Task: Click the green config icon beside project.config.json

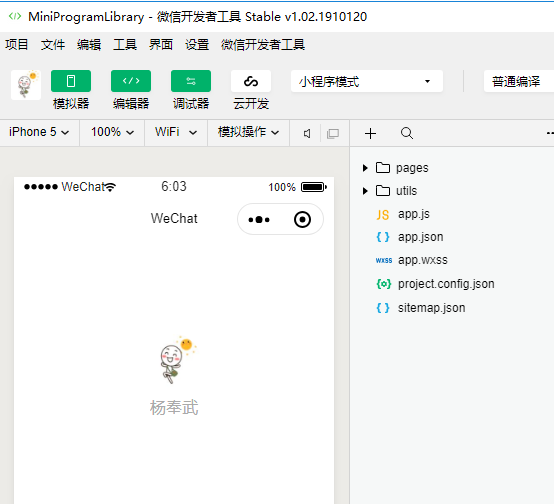Action: (x=384, y=284)
